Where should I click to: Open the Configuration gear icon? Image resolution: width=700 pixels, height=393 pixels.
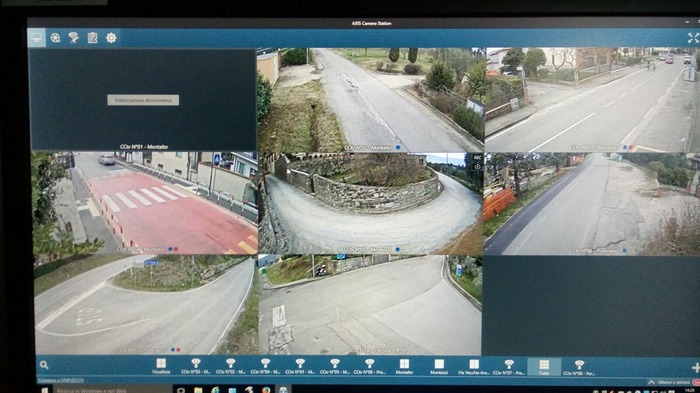[111, 38]
